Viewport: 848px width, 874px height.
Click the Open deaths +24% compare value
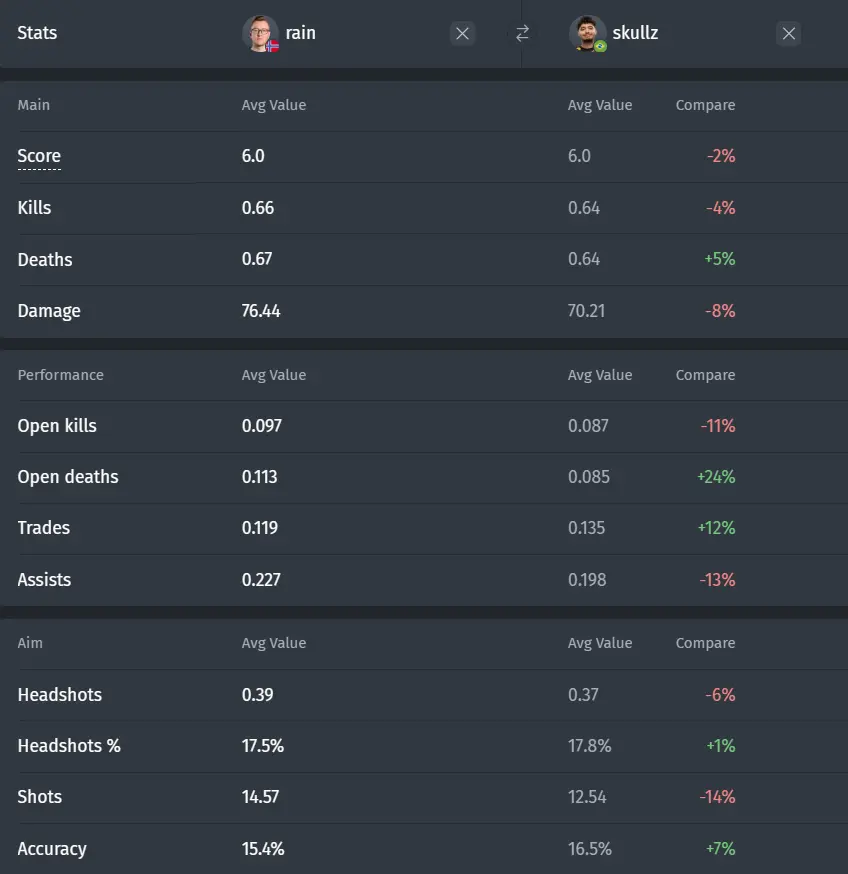[716, 477]
